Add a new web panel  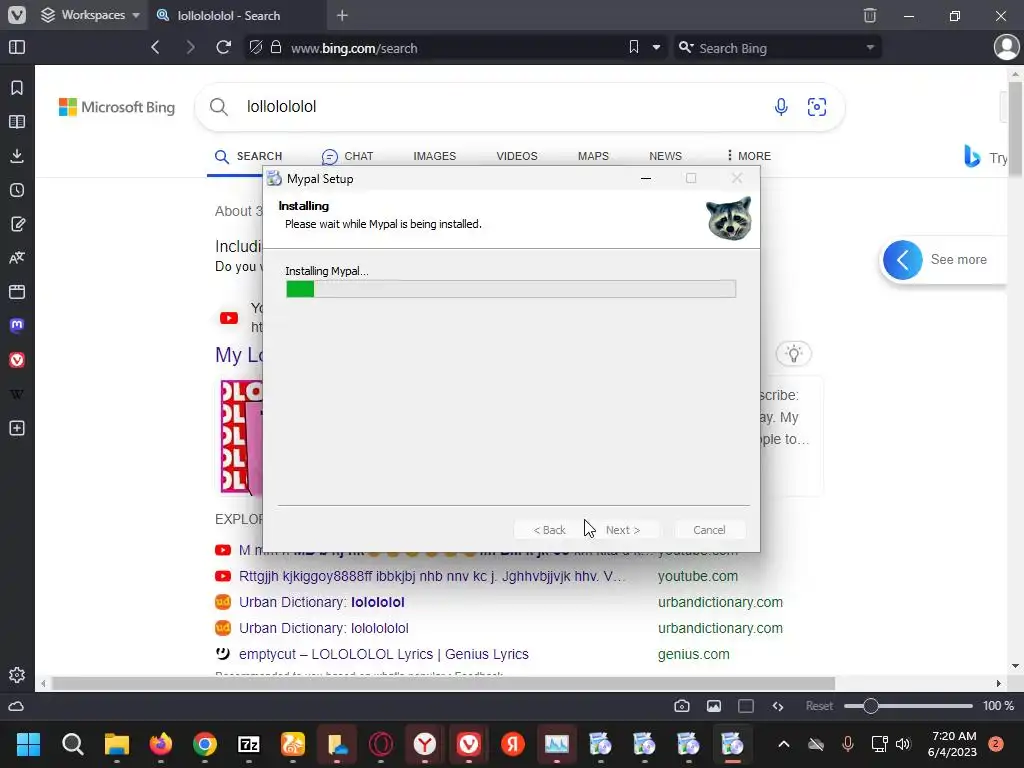[17, 428]
